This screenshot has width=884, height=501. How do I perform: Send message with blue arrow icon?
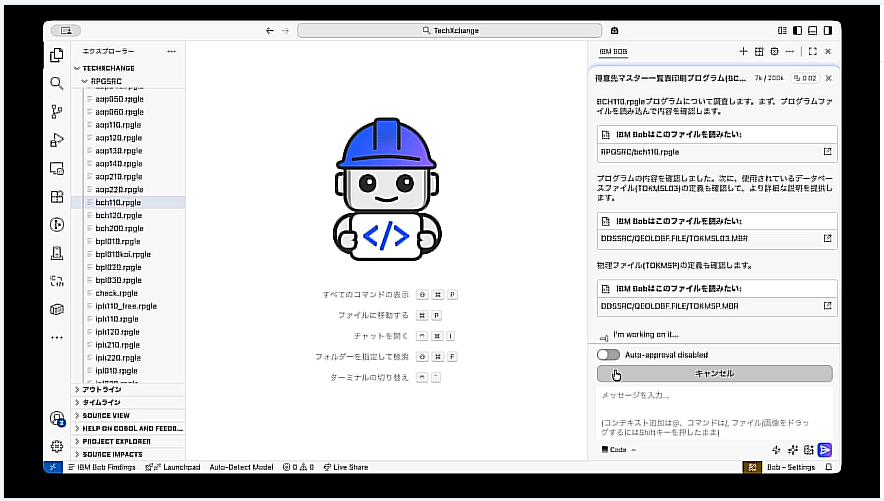[825, 450]
